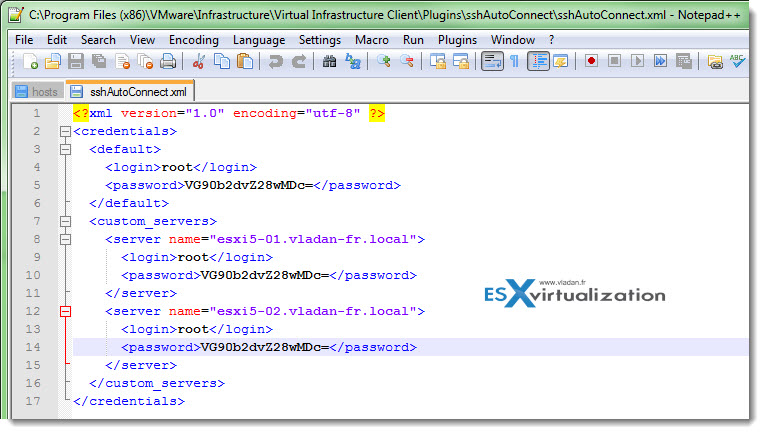The width and height of the screenshot is (764, 434).
Task: Print the document
Action: pyautogui.click(x=168, y=61)
